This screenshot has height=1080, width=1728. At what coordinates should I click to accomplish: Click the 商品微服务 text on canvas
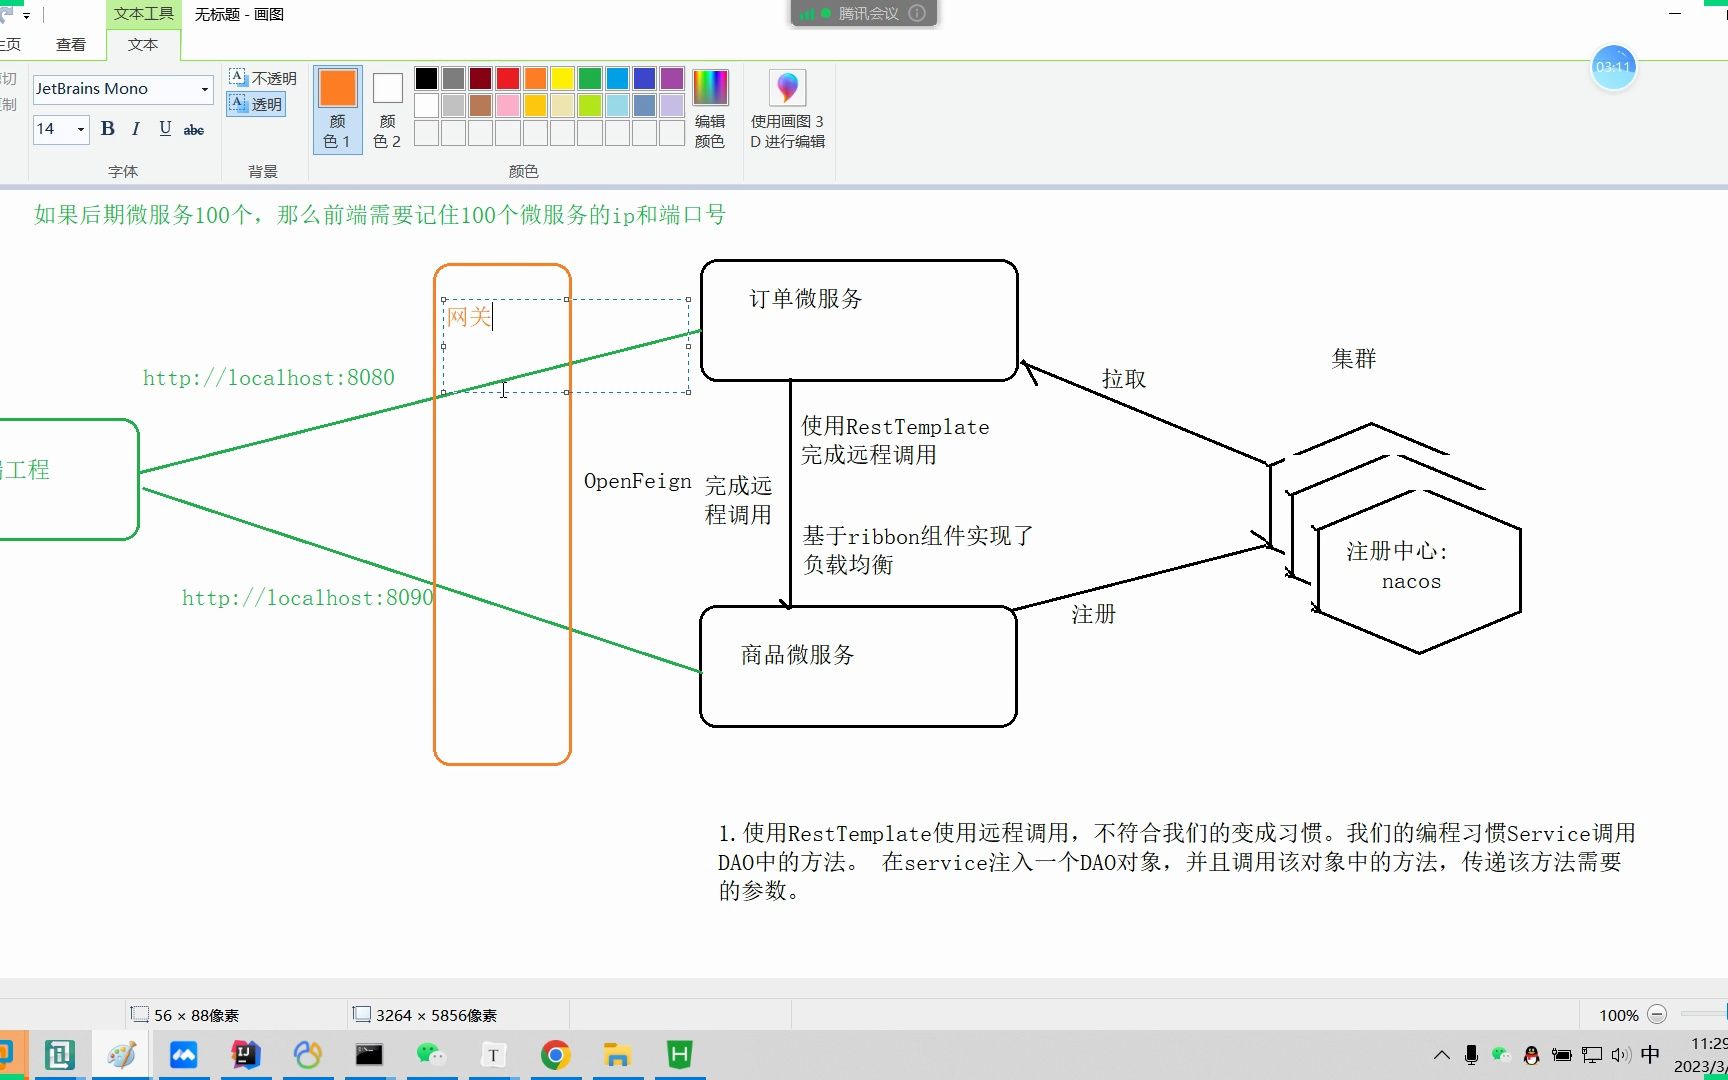tap(798, 655)
